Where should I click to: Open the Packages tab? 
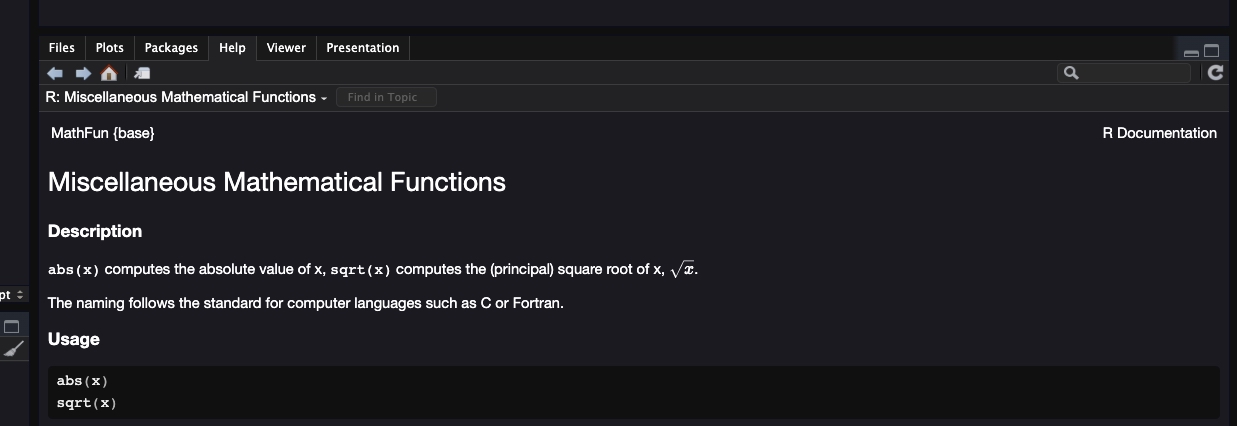[171, 48]
